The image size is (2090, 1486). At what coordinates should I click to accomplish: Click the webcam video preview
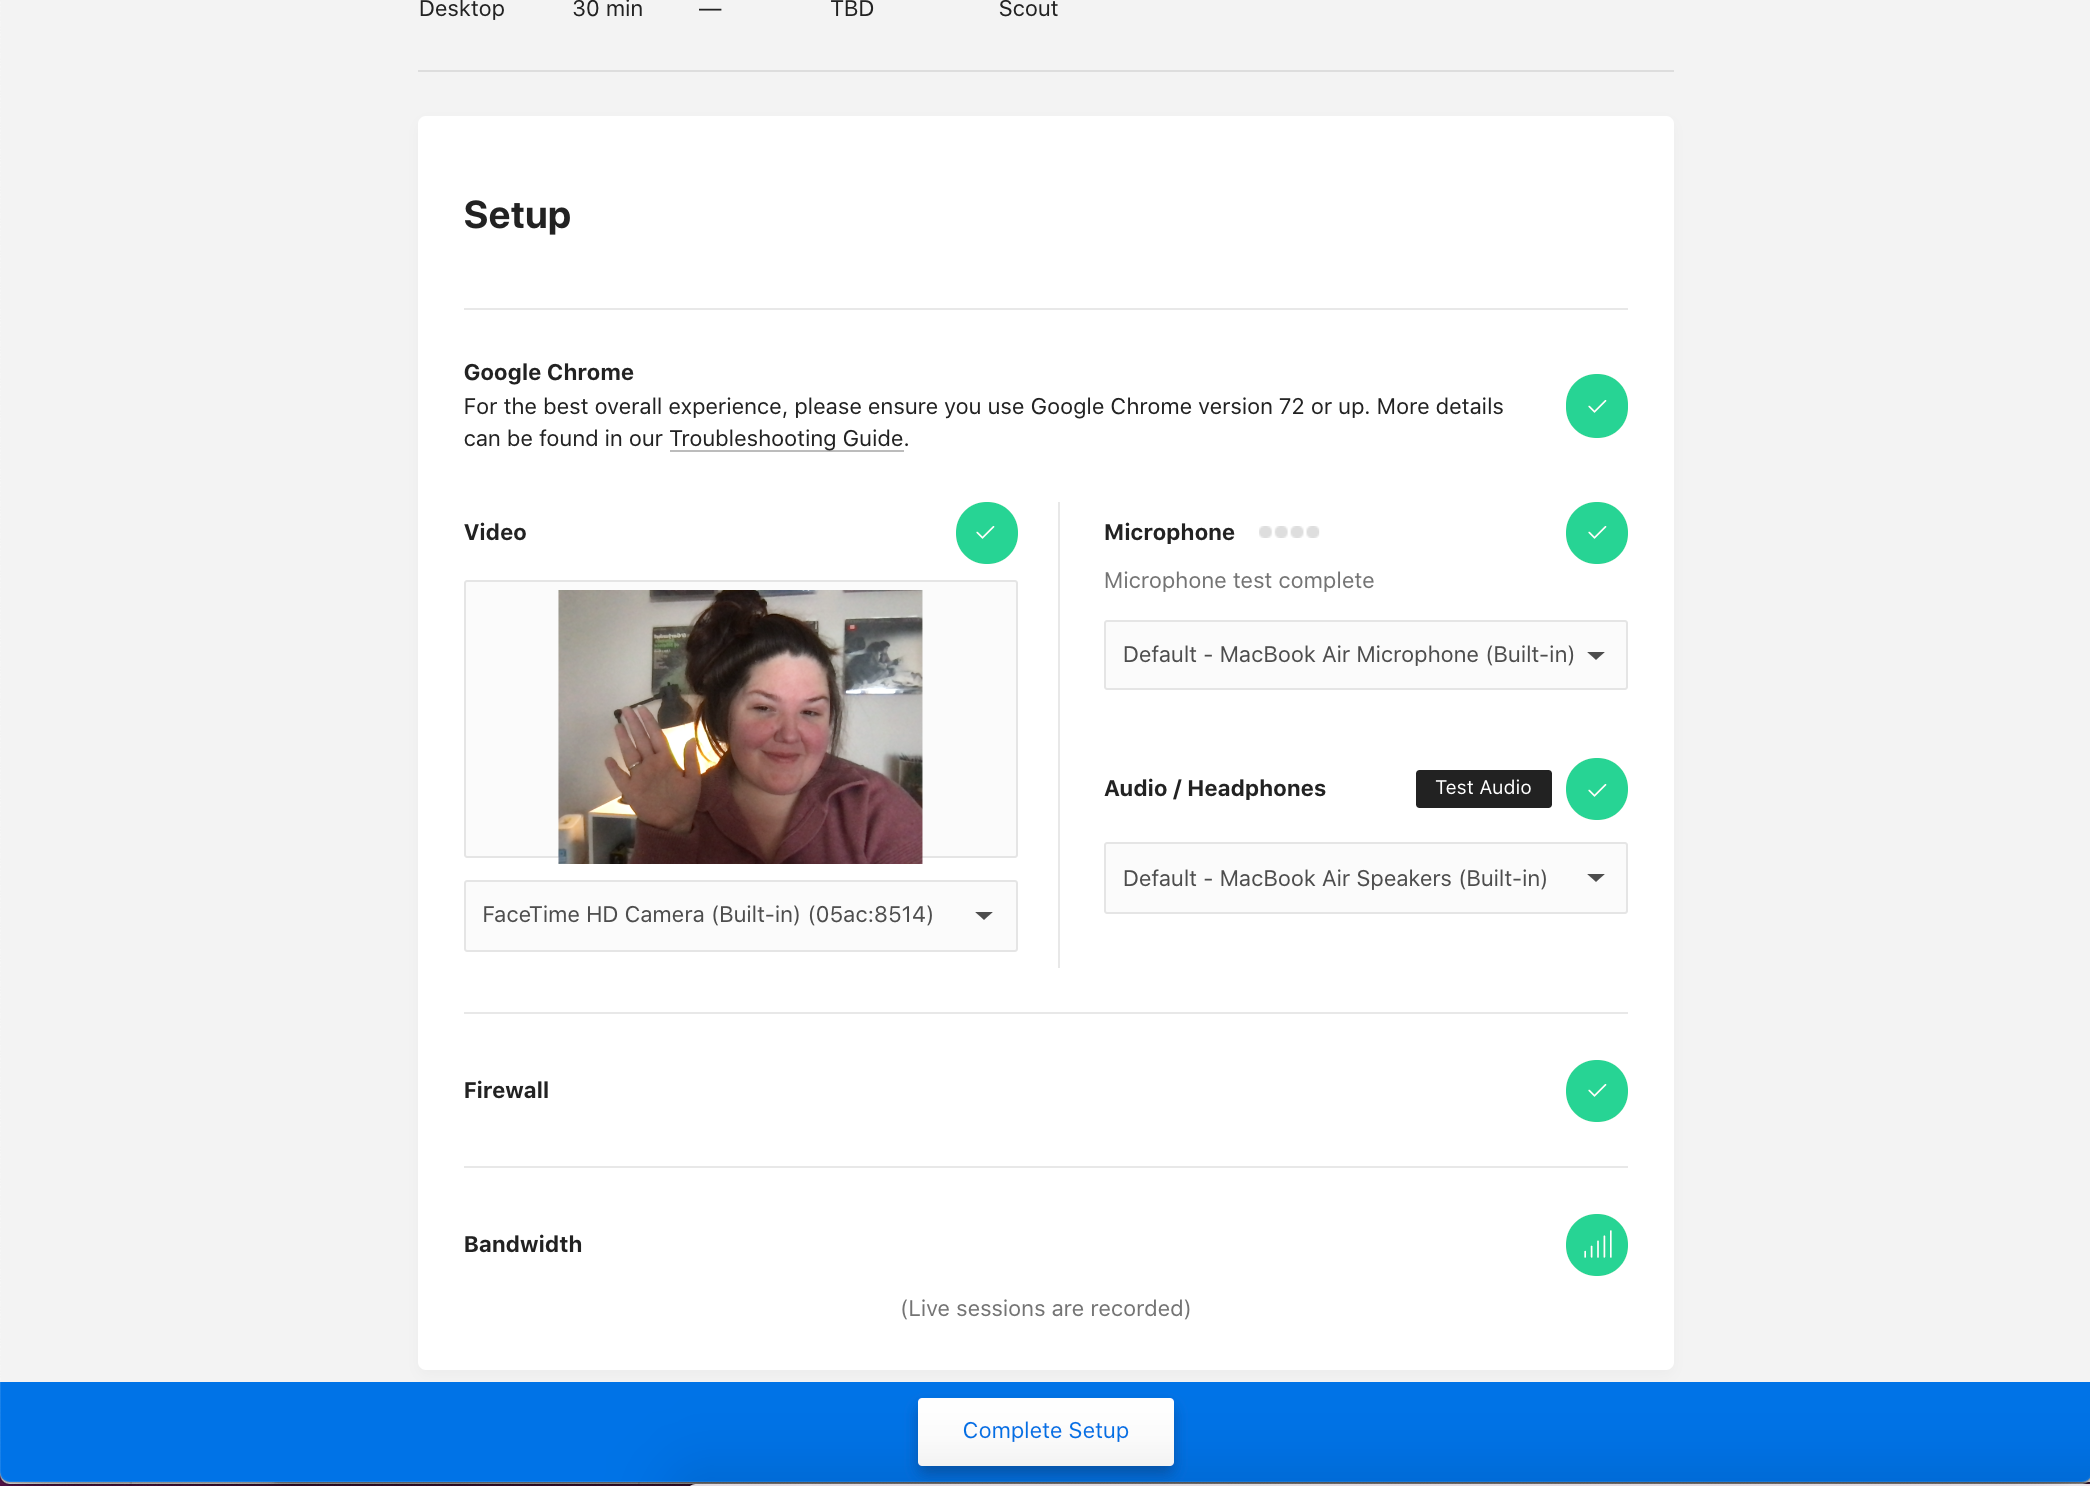740,726
